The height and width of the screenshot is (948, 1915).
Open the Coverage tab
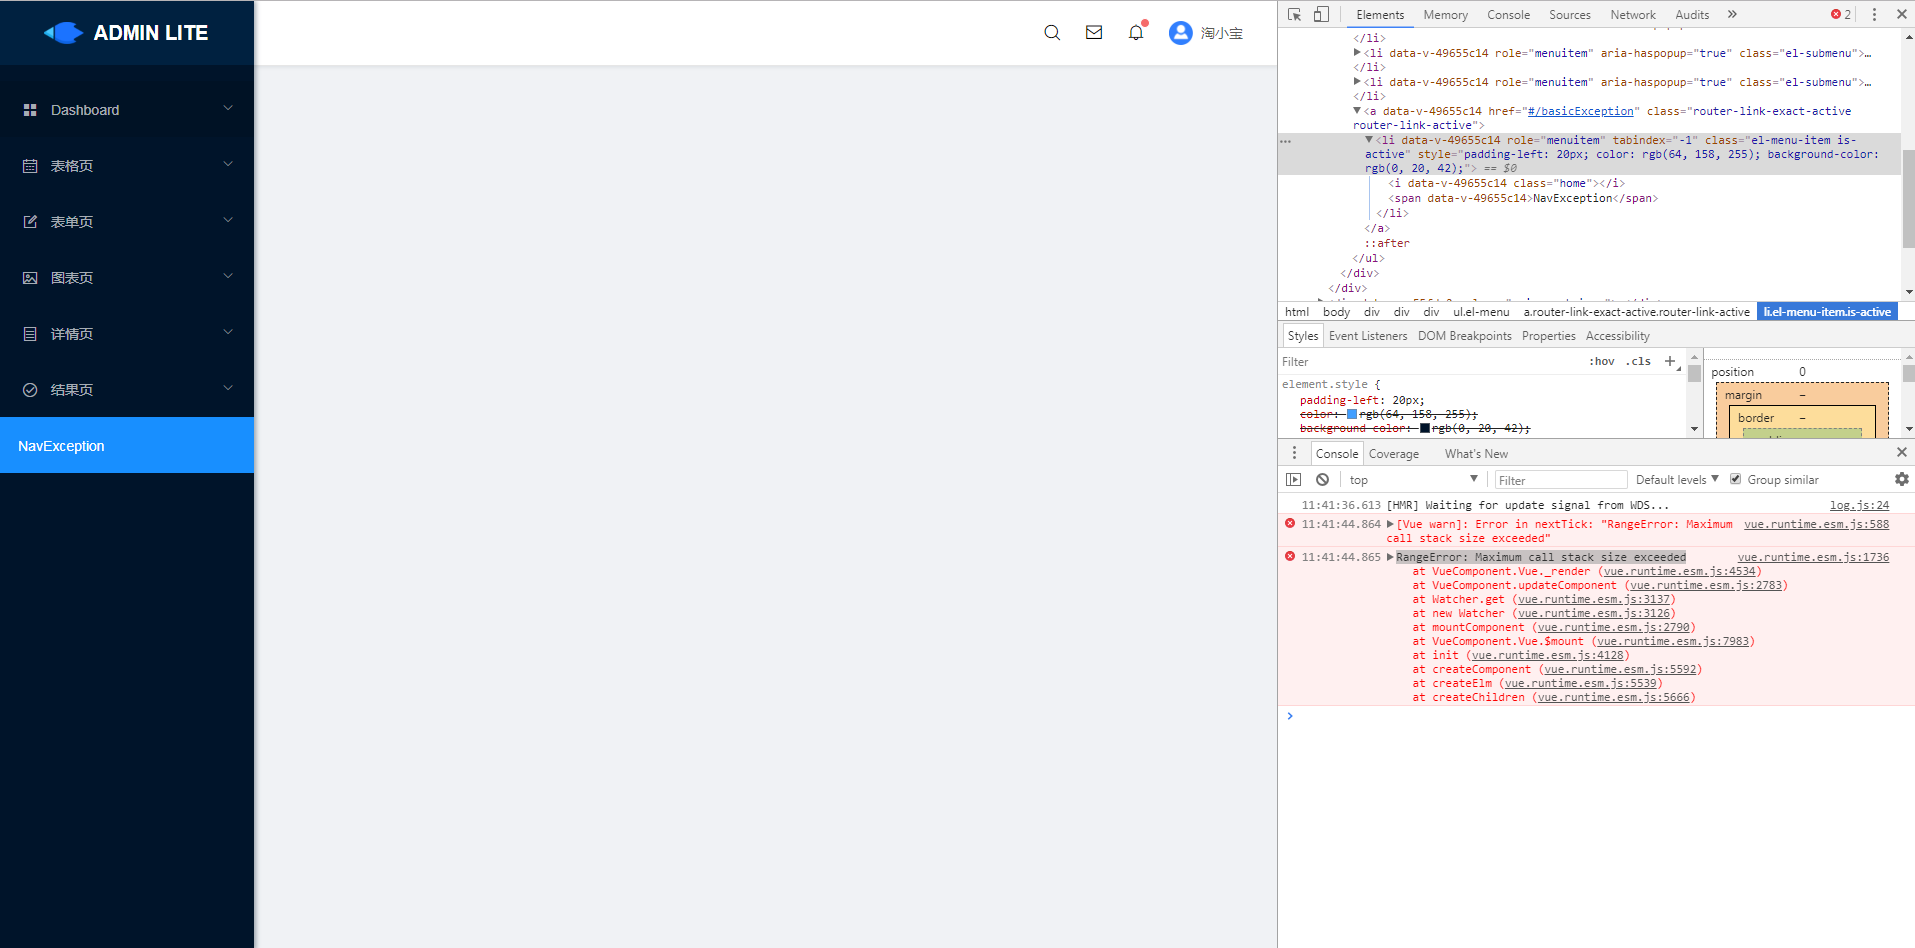click(1393, 453)
